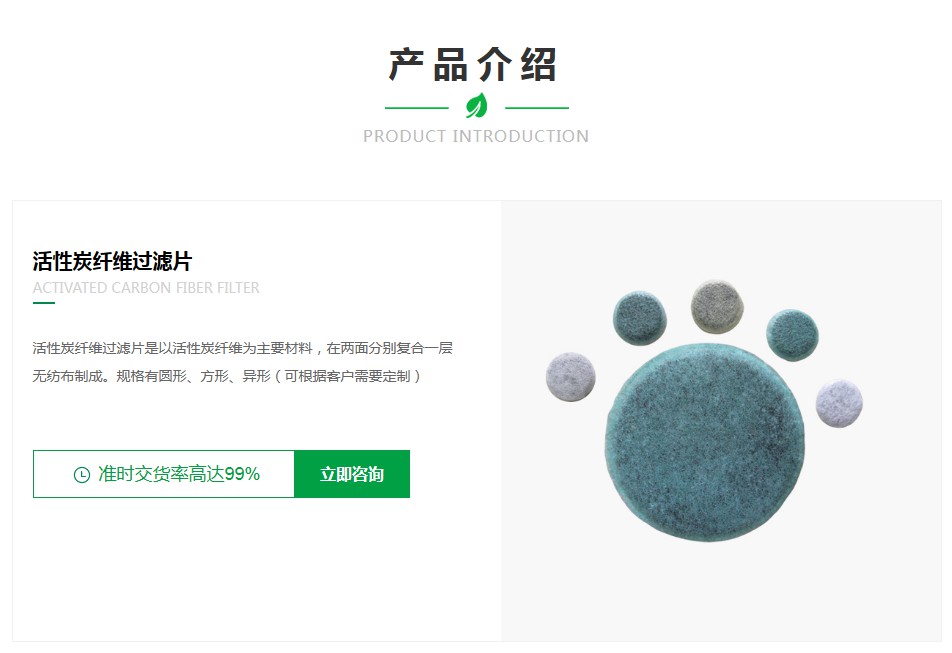Click the light gray filter disc on the far left
The image size is (952, 653).
click(571, 376)
